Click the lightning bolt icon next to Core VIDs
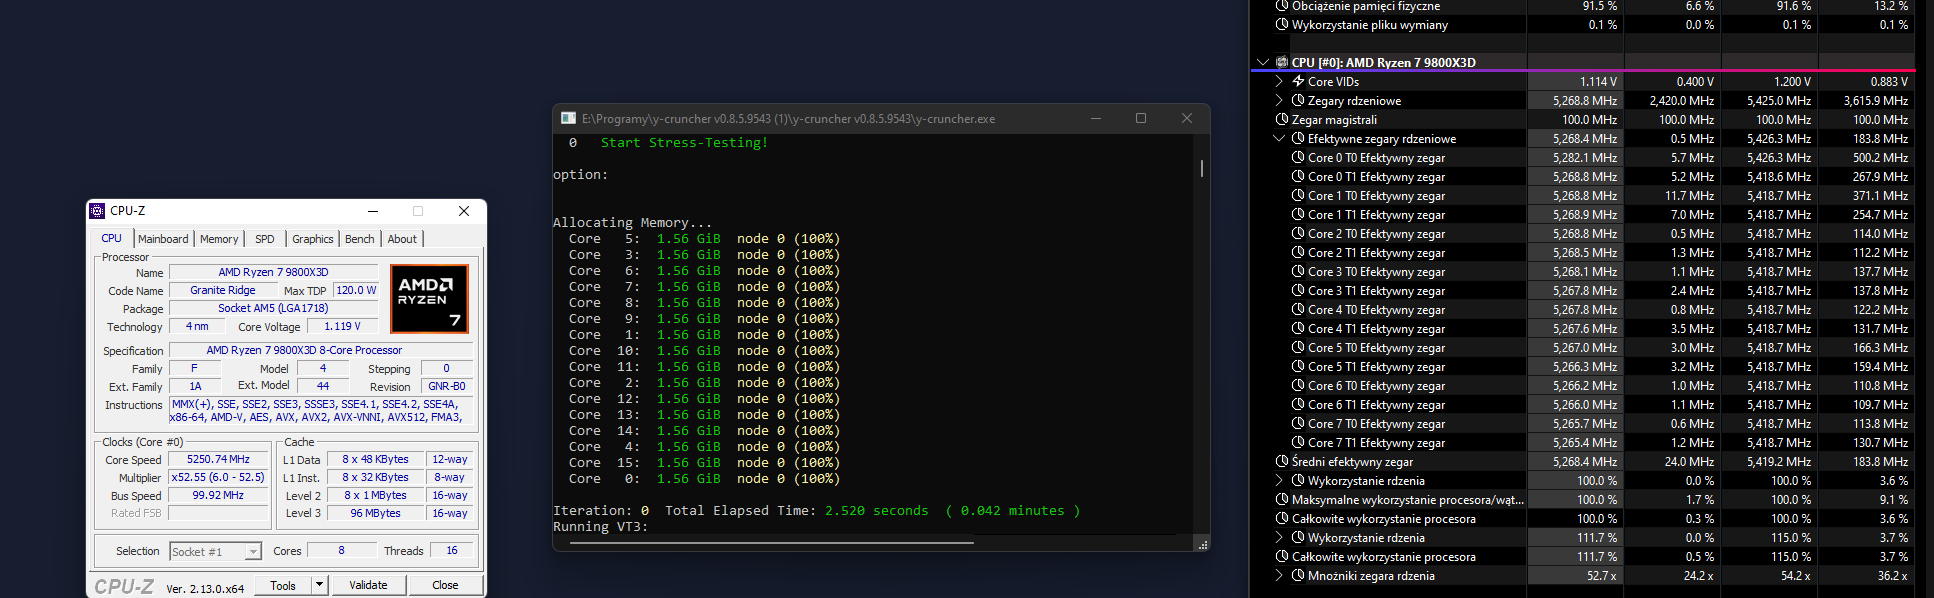 tap(1298, 81)
